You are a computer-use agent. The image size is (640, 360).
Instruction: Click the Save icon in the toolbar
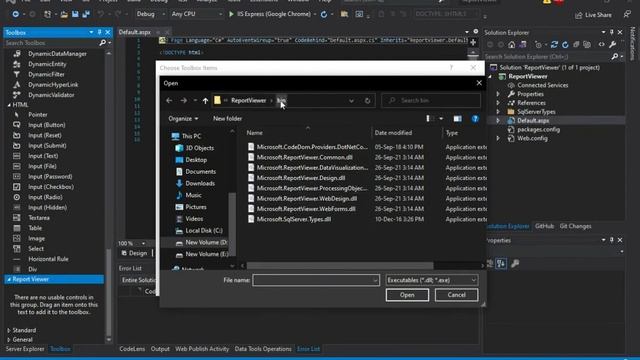[75, 14]
